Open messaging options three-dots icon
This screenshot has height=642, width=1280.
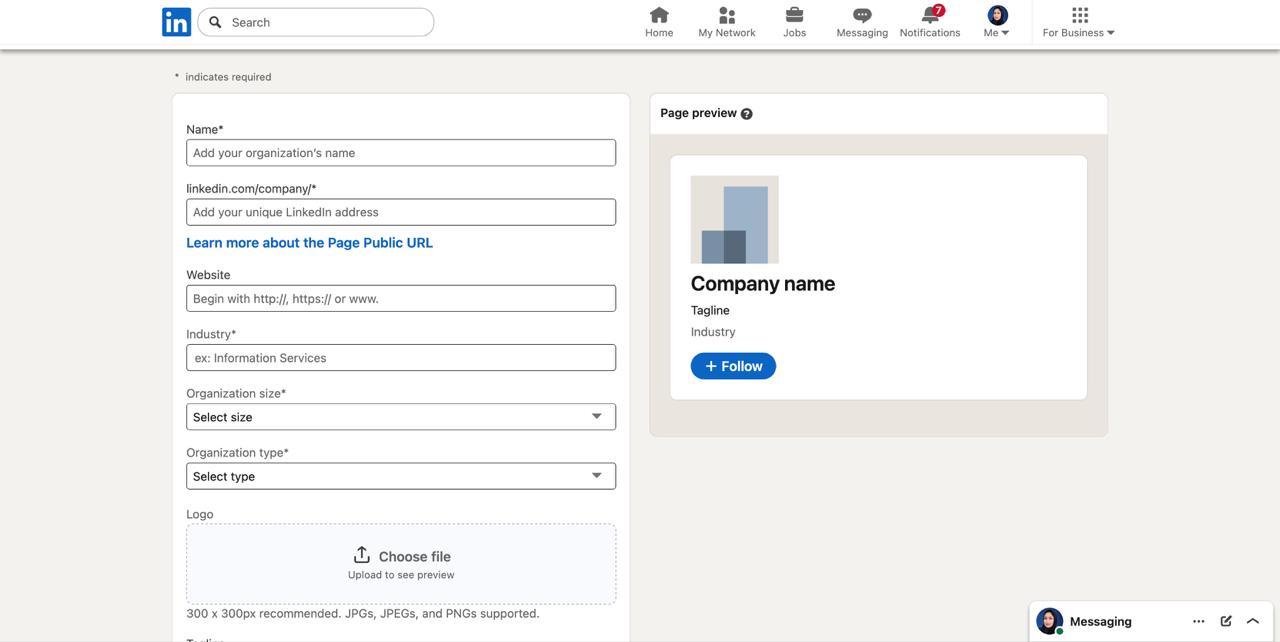(x=1198, y=621)
